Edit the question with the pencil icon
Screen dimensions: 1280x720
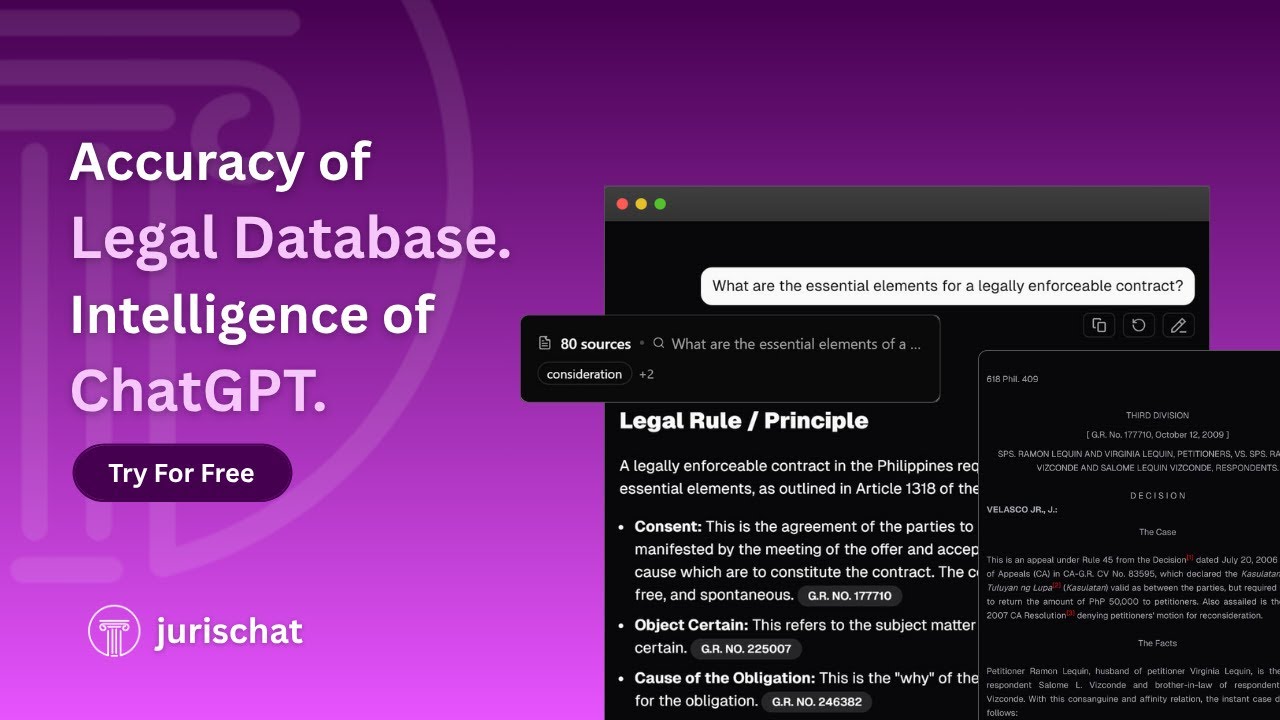click(x=1178, y=325)
